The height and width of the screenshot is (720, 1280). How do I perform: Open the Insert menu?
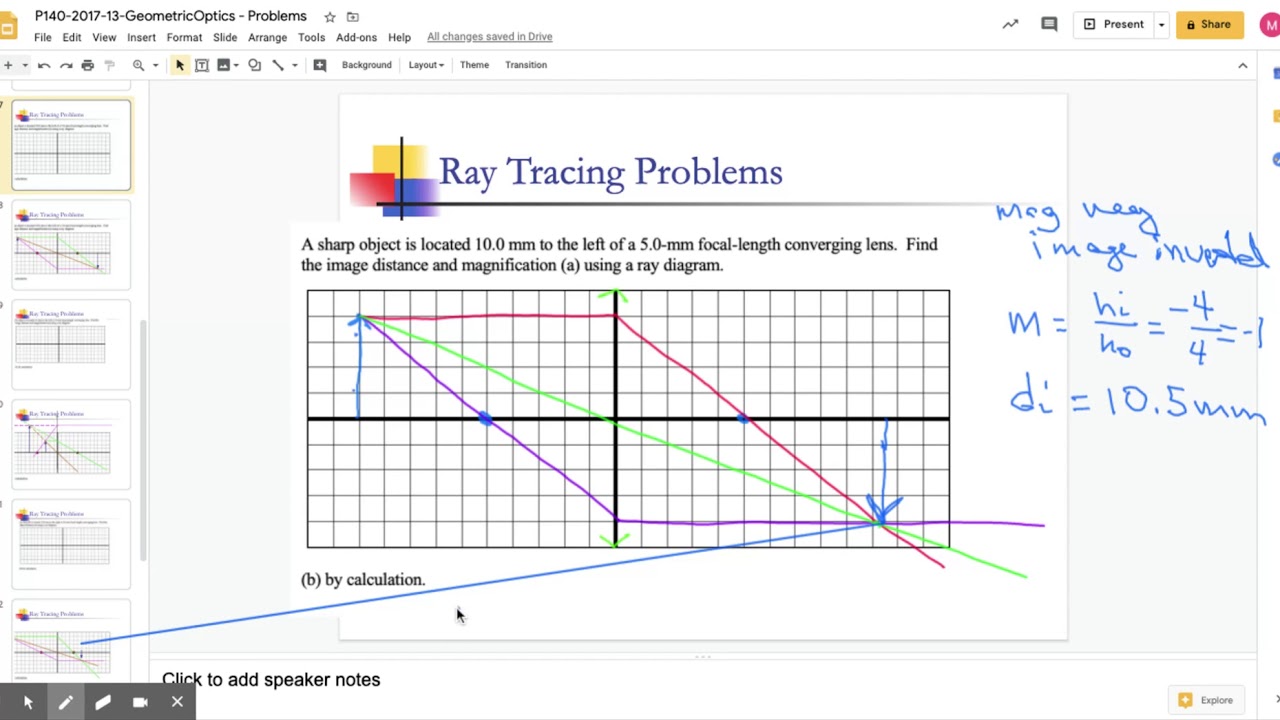[x=141, y=37]
